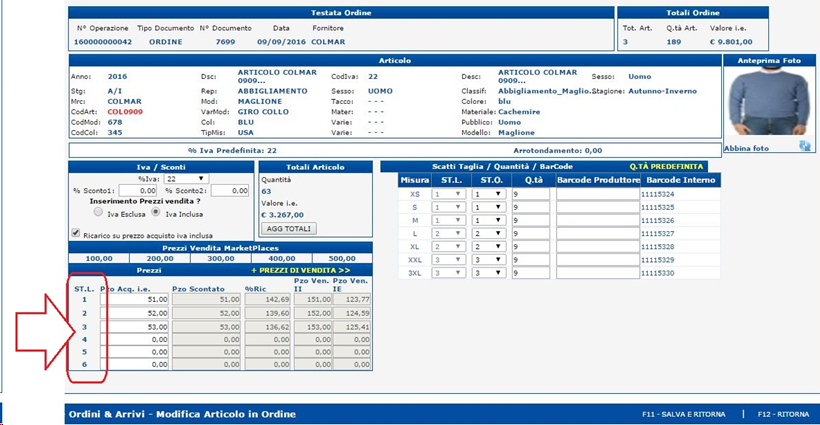Viewport: 820px width, 425px height.
Task: Open ST.O. dropdown in XXL row
Action: (x=488, y=259)
